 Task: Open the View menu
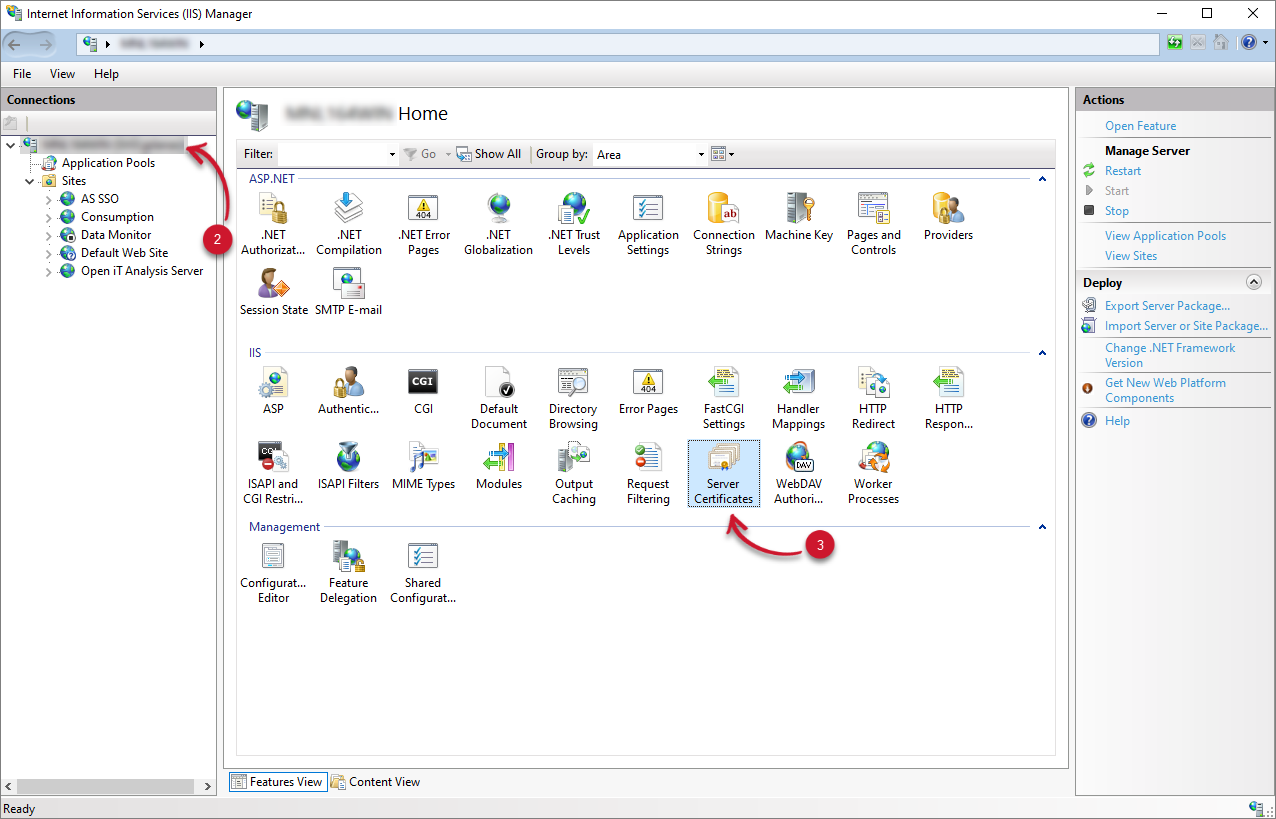tap(62, 73)
